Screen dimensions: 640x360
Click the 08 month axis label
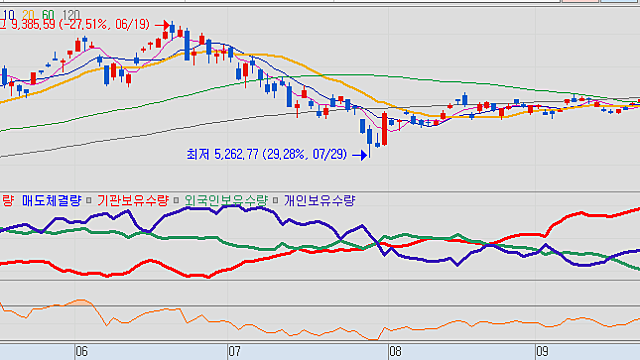(395, 351)
